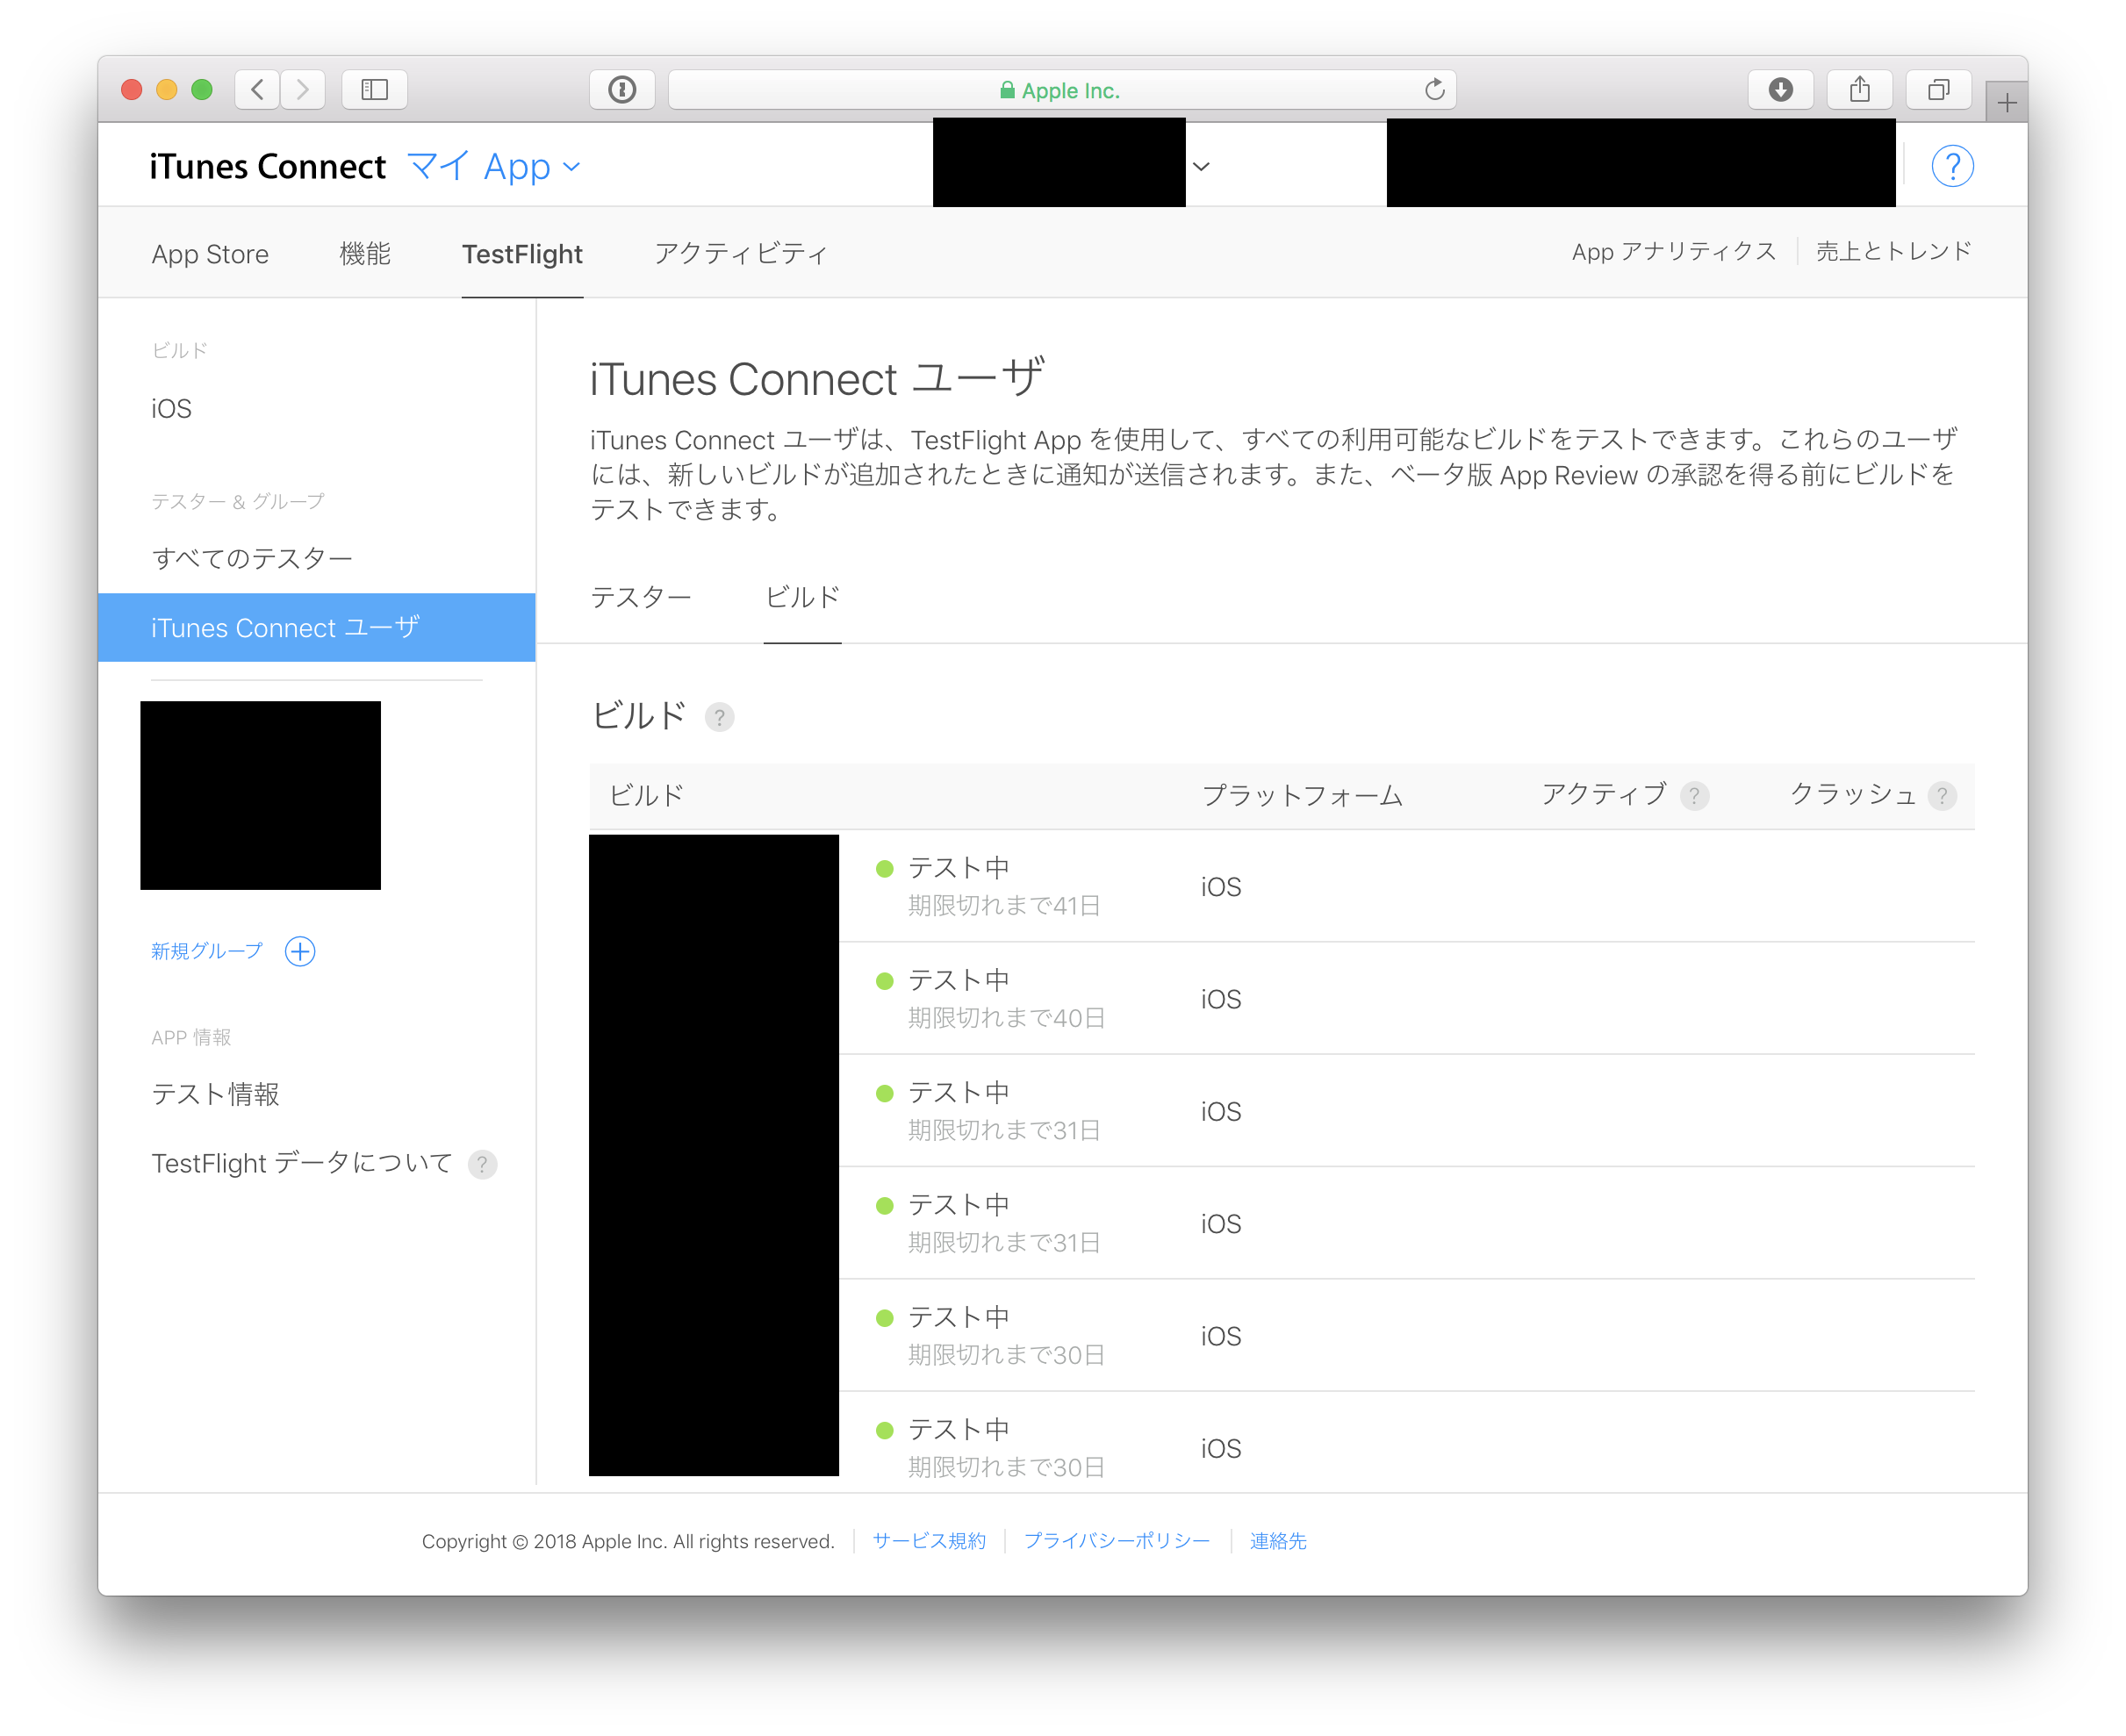Open テスト情報 in sidebar
Viewport: 2126px width, 1736px height.
click(215, 1094)
